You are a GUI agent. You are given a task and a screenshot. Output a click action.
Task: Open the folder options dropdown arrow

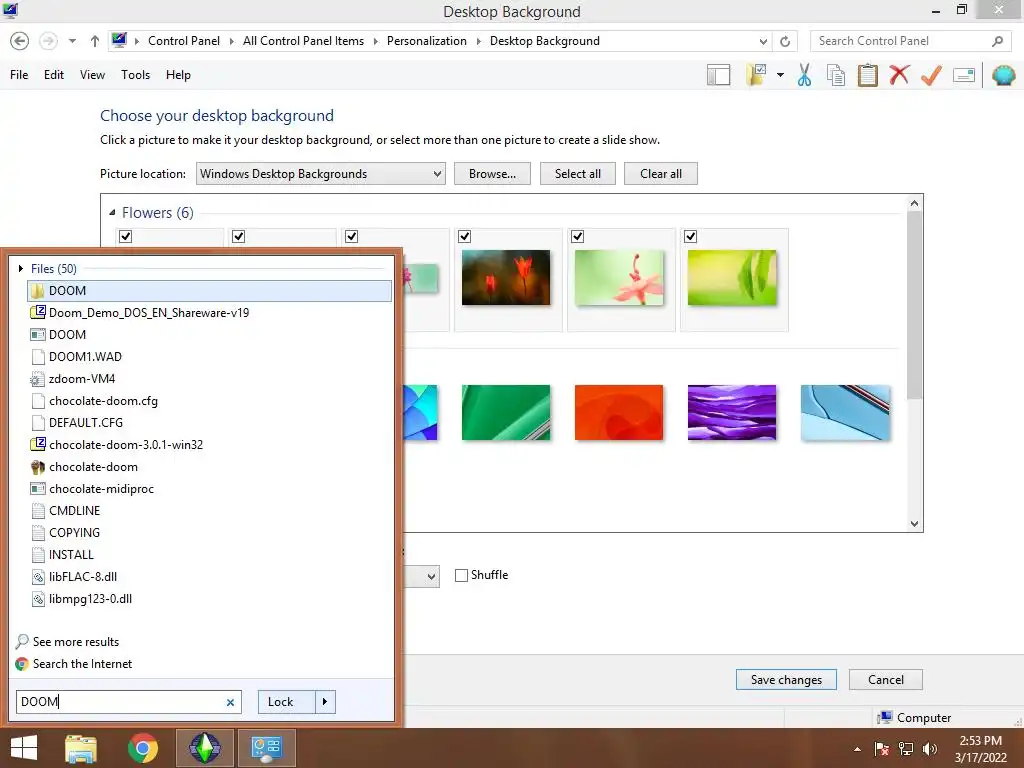click(x=780, y=75)
